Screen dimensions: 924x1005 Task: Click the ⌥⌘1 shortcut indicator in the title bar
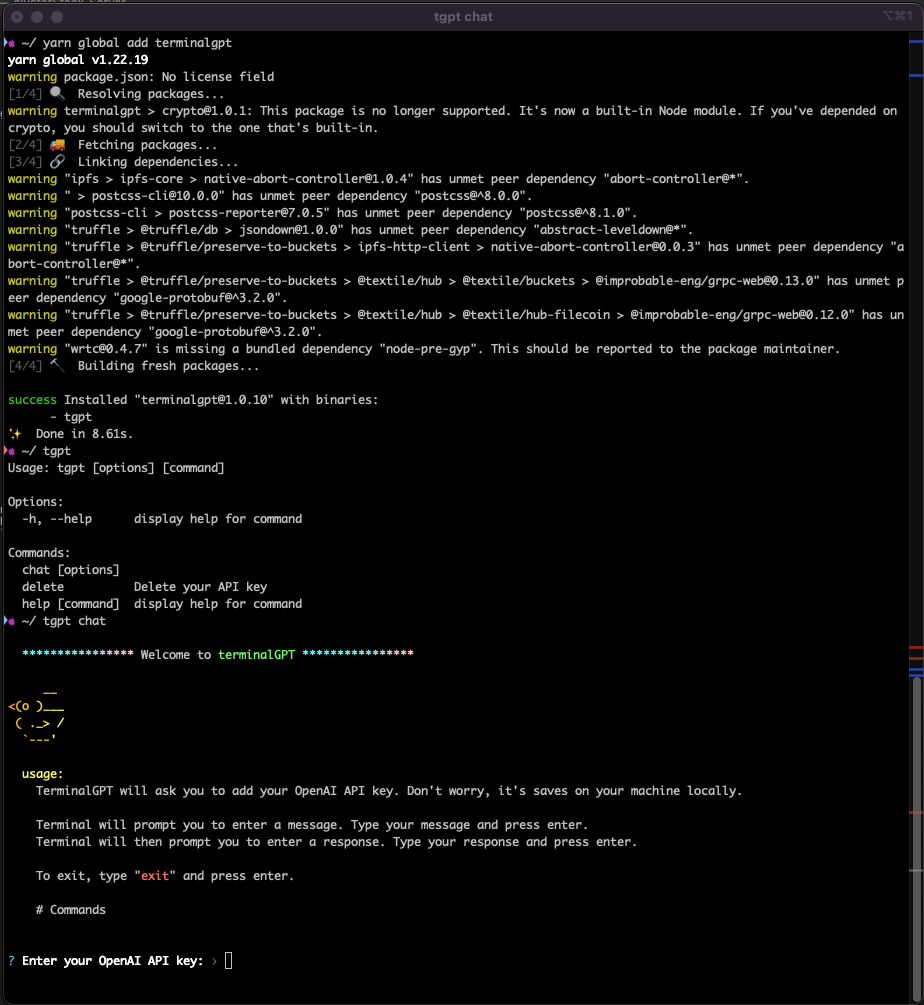(x=897, y=16)
